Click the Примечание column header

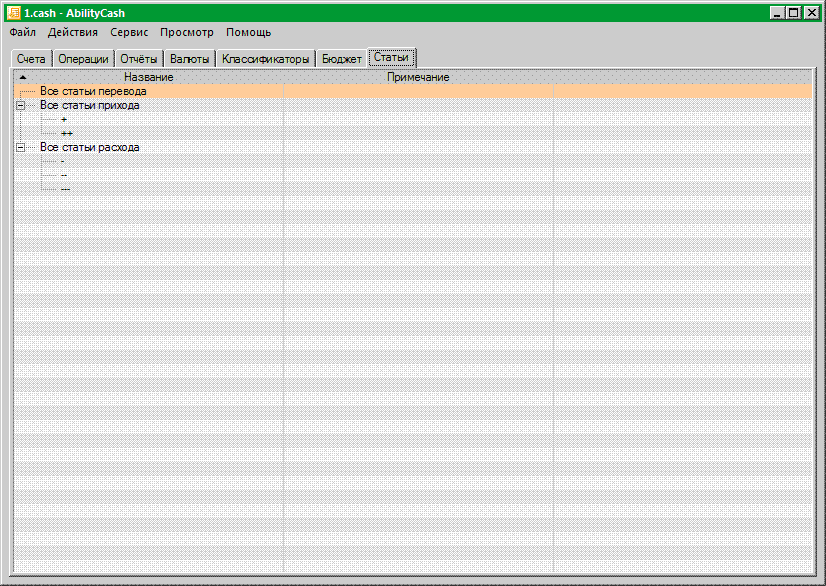(418, 77)
